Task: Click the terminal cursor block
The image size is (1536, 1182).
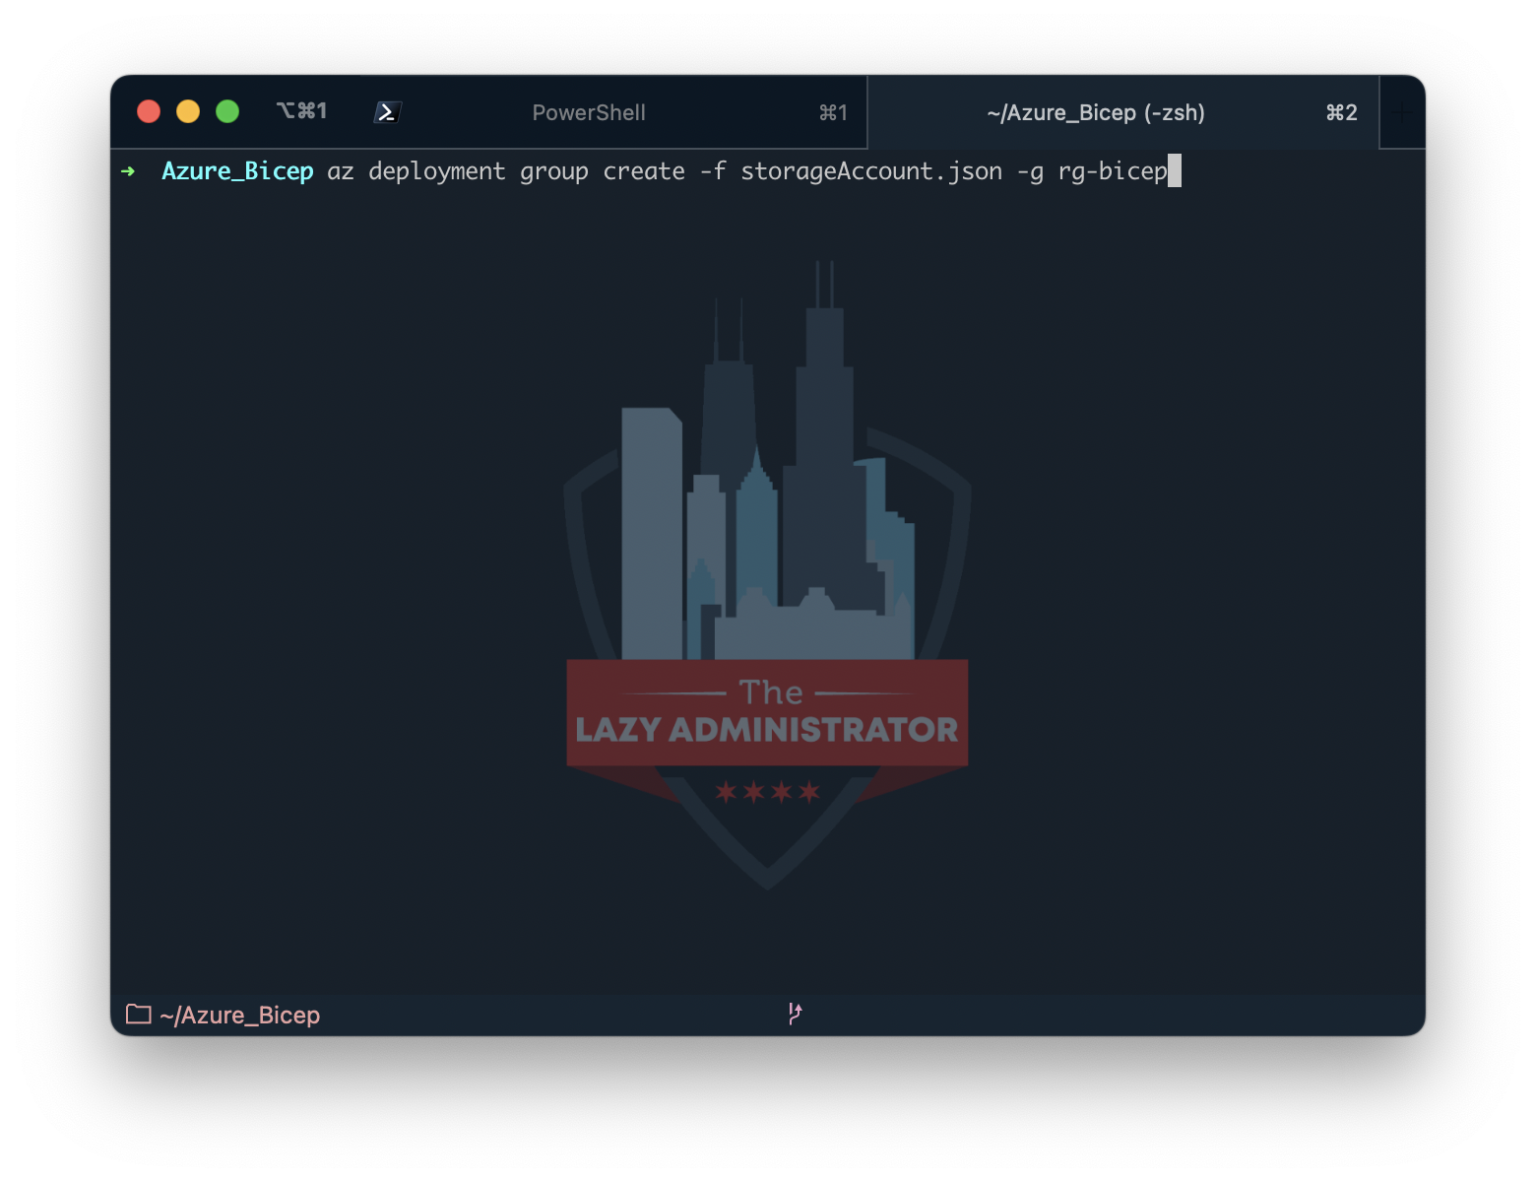Action: coord(1175,171)
